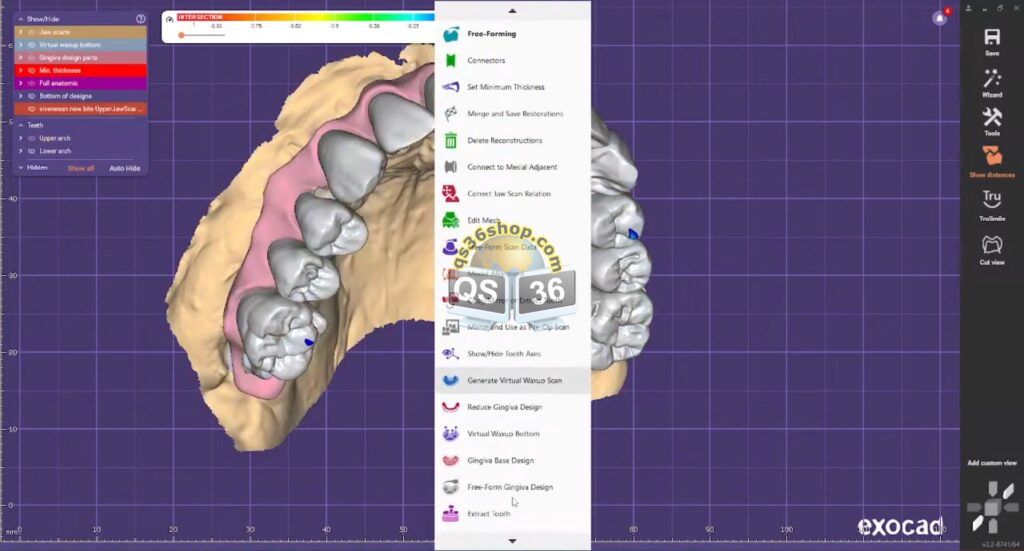Click the view orientation cube
The width and height of the screenshot is (1024, 551).
pyautogui.click(x=992, y=507)
